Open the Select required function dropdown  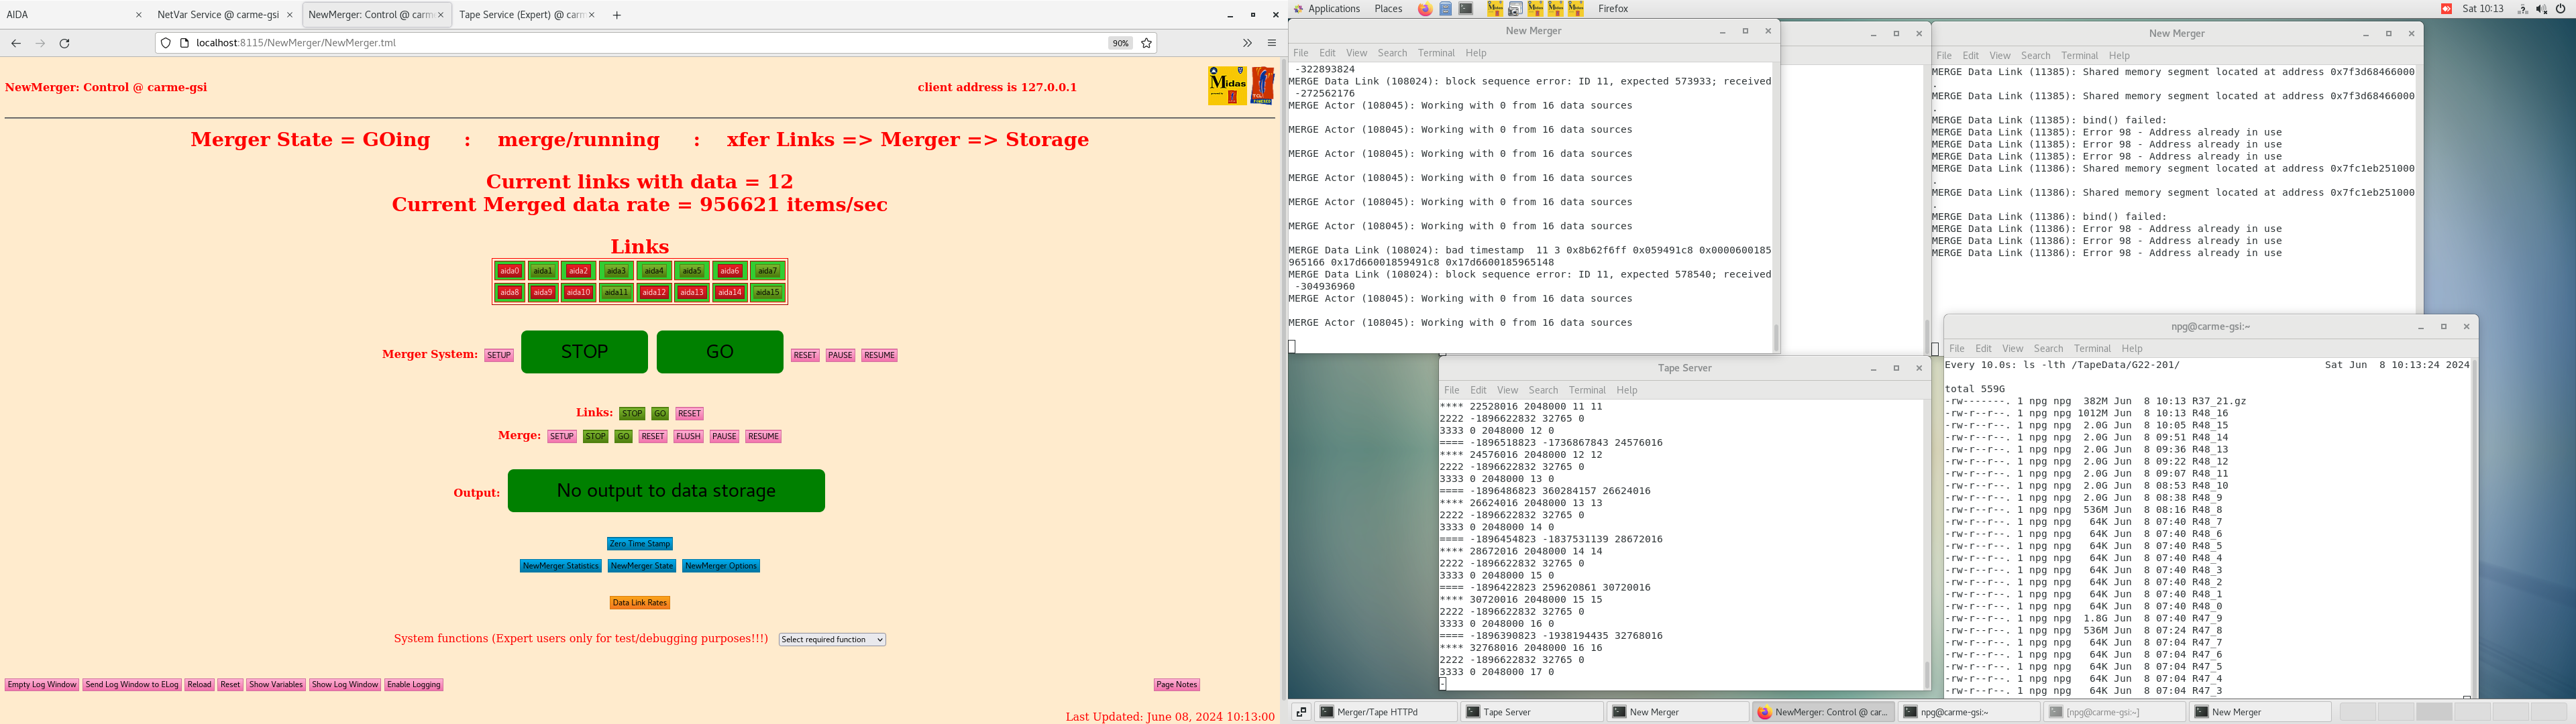click(x=832, y=640)
